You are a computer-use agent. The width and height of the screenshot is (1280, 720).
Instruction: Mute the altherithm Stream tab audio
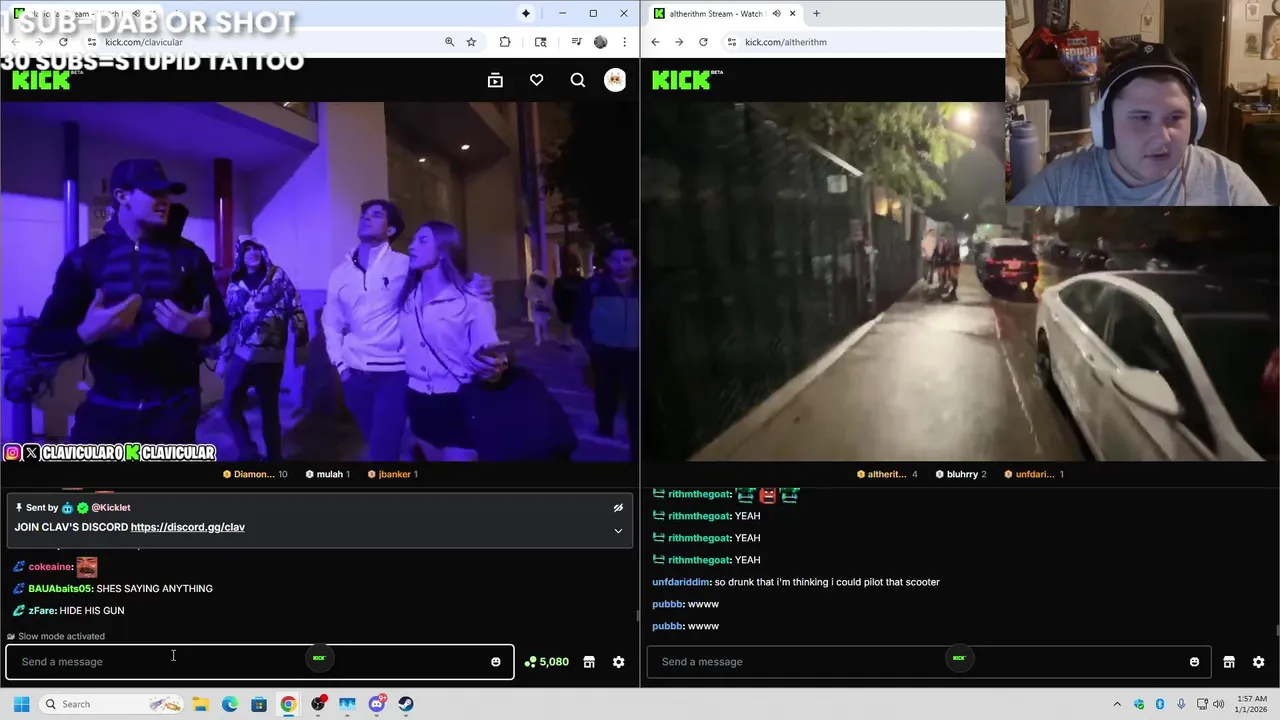coord(776,14)
